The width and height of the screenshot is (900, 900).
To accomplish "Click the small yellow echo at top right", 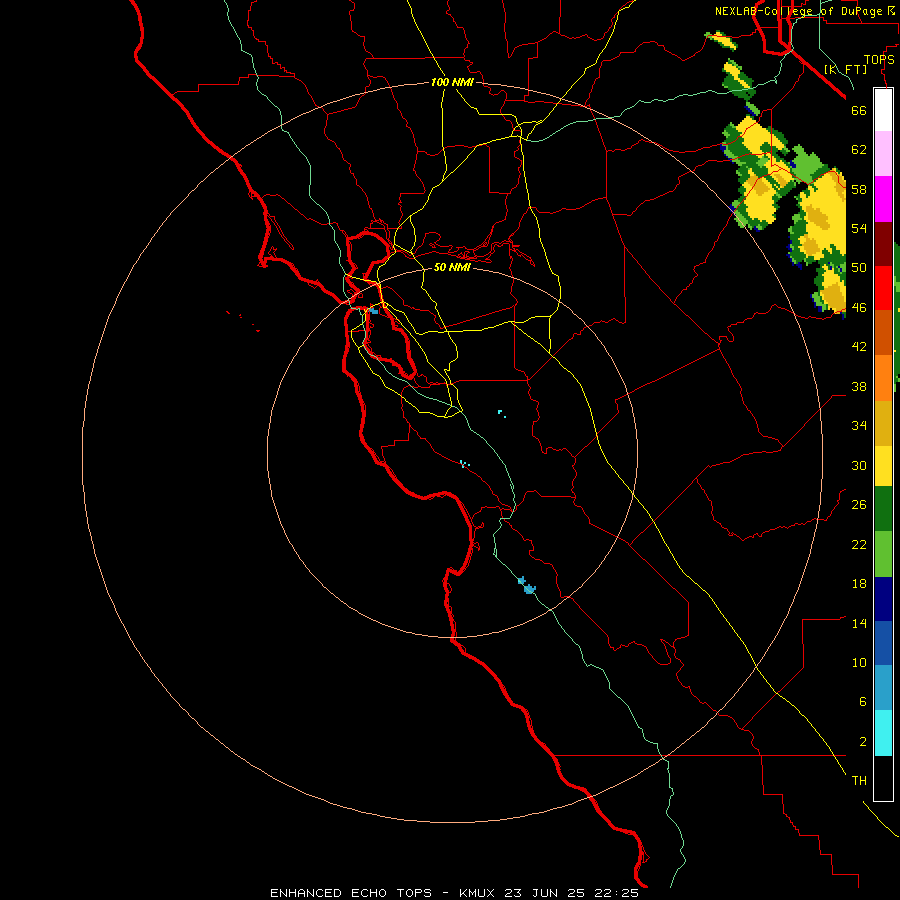I will [x=723, y=41].
